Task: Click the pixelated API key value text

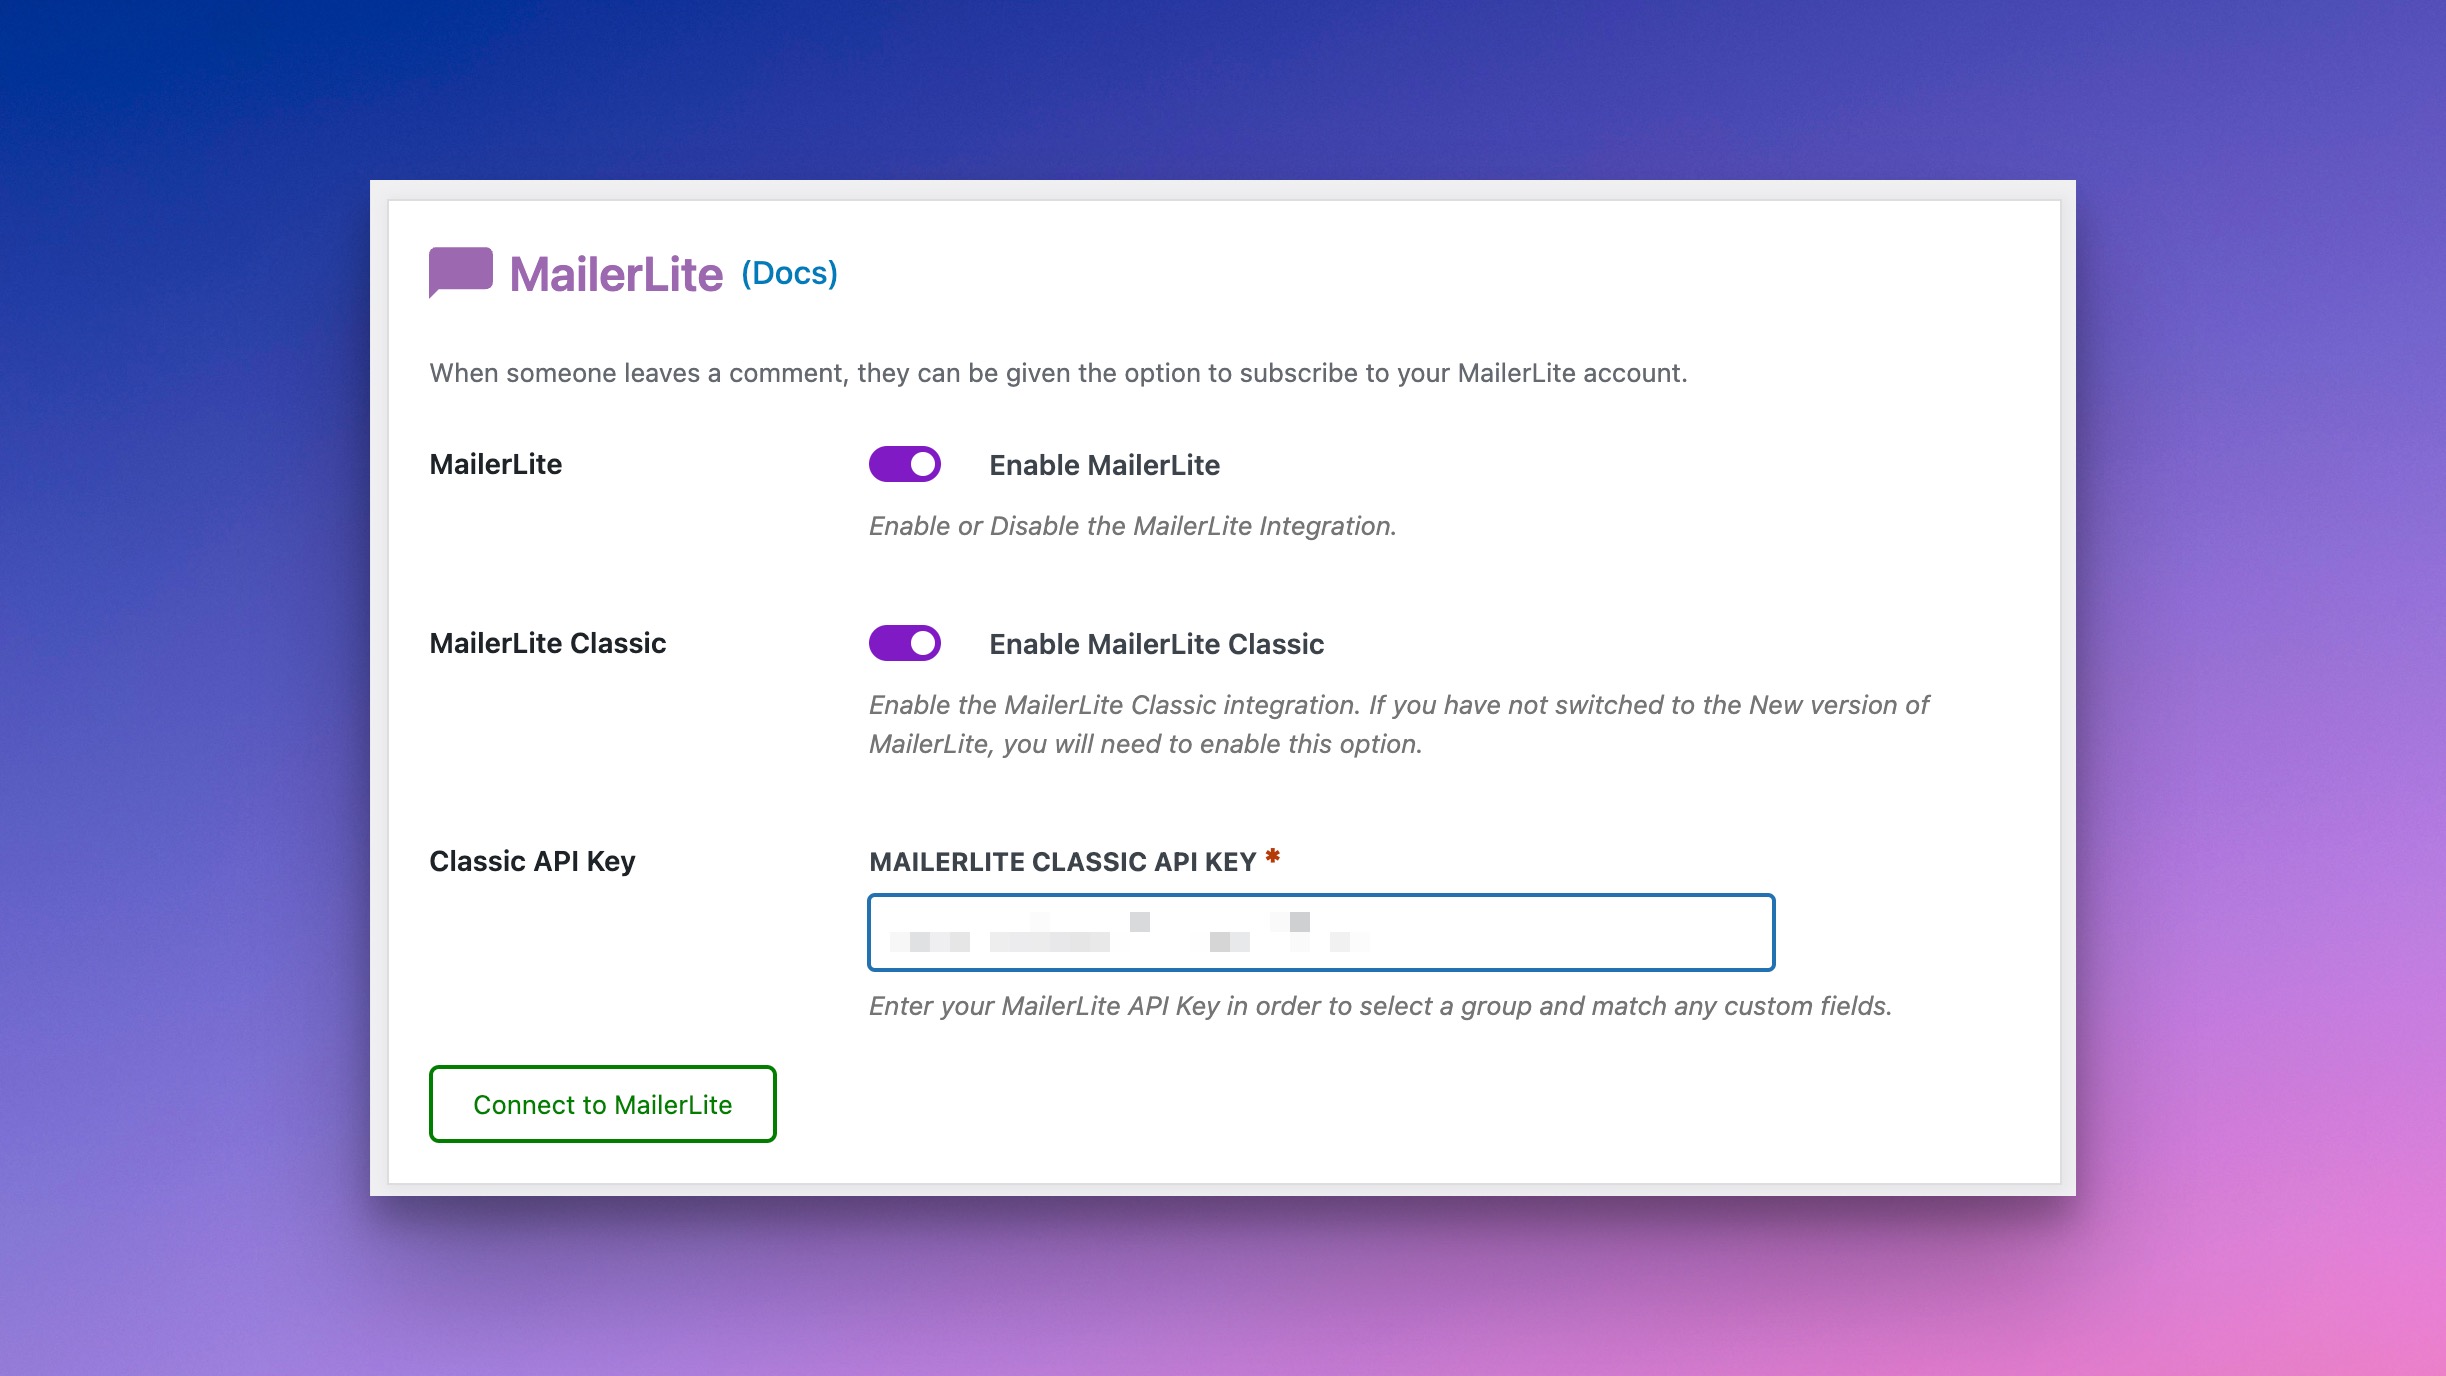Action: pyautogui.click(x=1050, y=940)
